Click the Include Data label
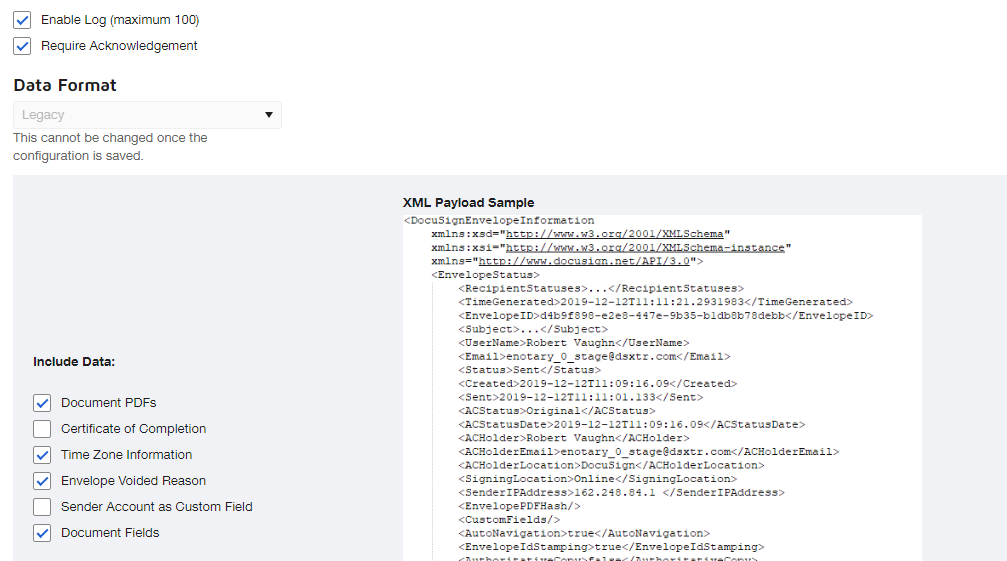Viewport: 1007px width, 561px height. (74, 362)
